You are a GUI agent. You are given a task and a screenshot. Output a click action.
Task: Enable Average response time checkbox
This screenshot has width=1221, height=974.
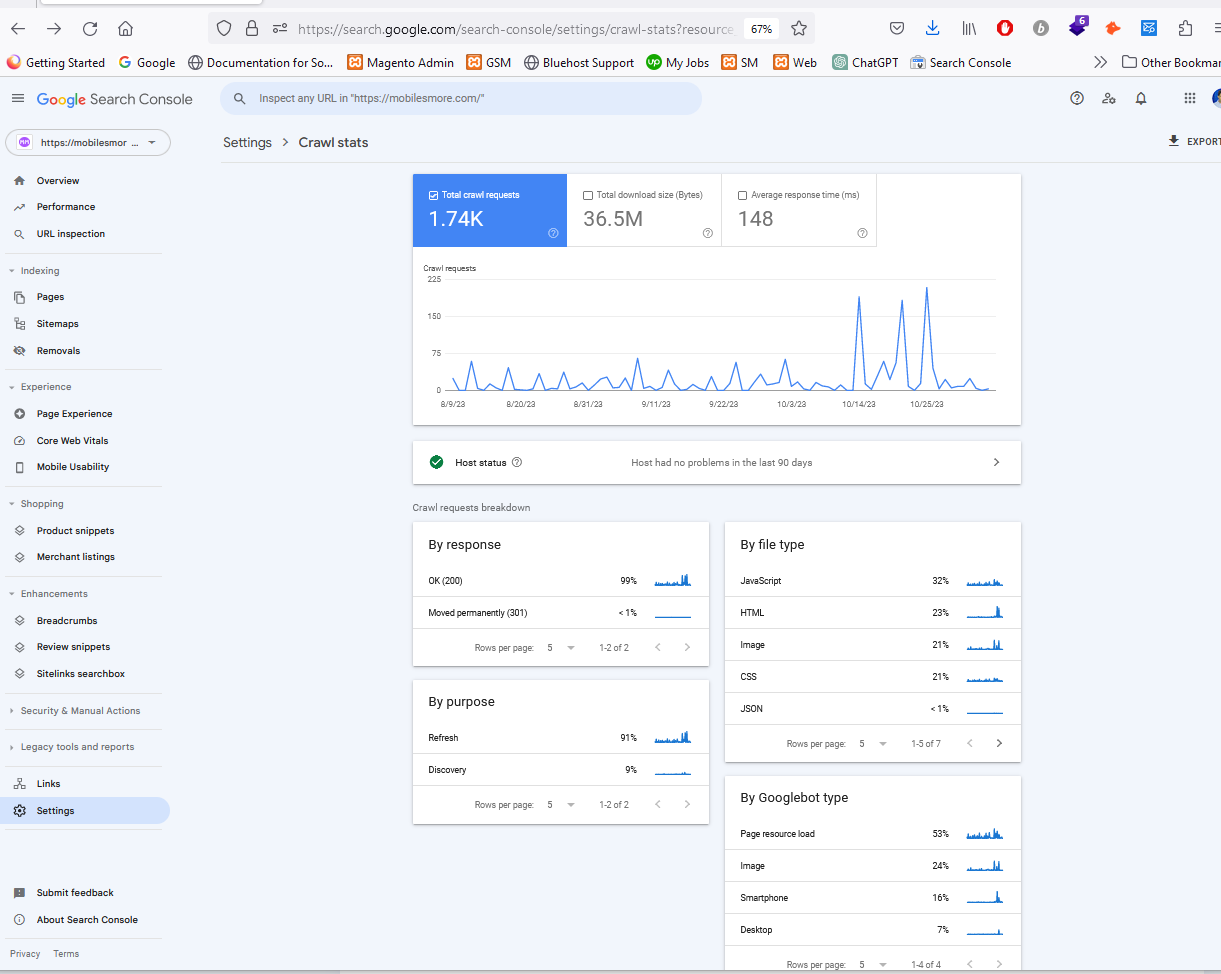click(x=742, y=195)
